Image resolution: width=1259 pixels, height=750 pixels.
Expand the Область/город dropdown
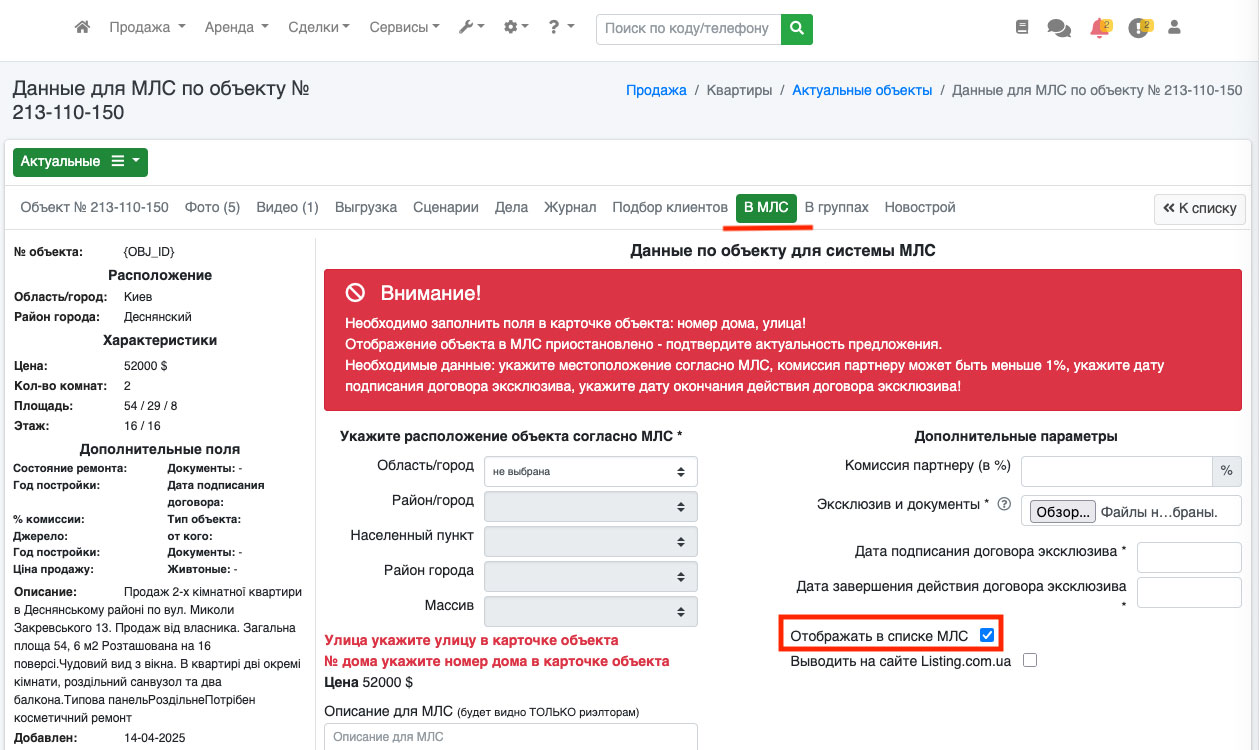pyautogui.click(x=590, y=471)
